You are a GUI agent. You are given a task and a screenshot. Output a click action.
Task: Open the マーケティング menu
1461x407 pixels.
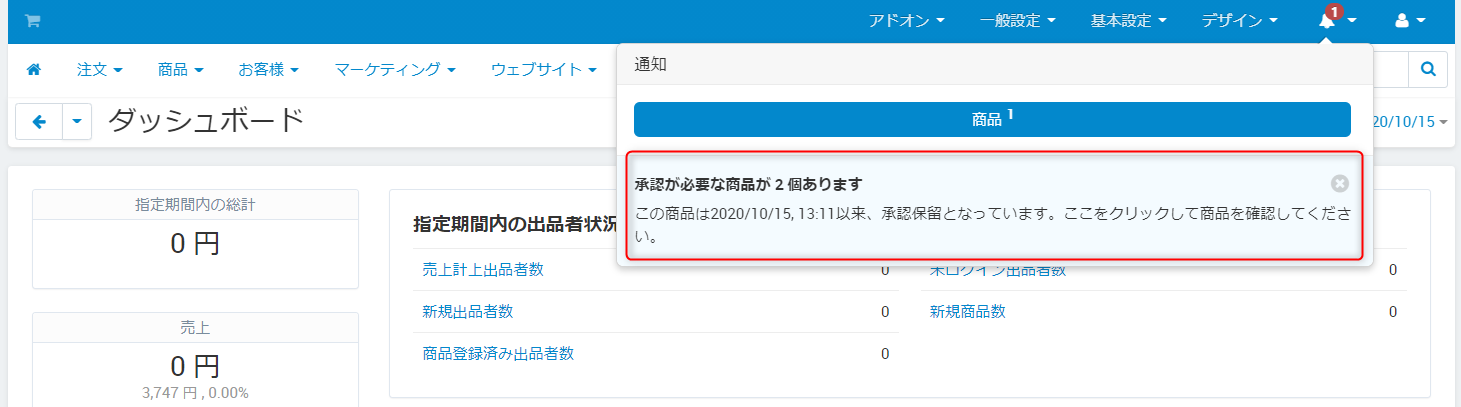[x=395, y=70]
